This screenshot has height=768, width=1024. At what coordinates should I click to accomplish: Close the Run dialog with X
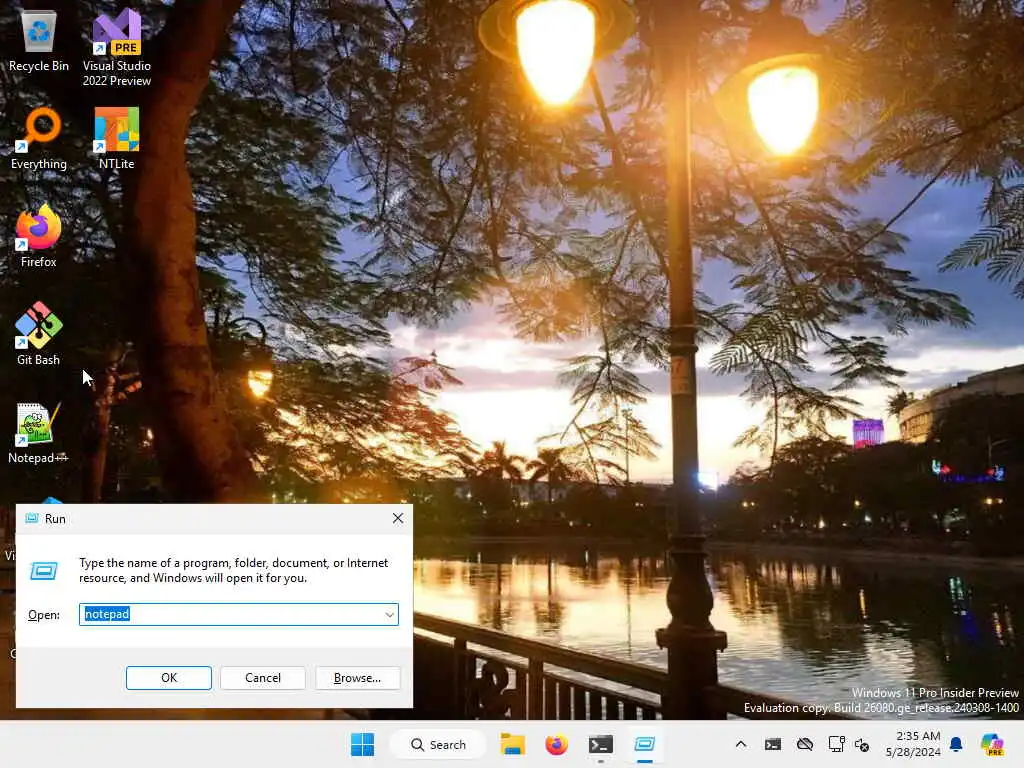[398, 519]
